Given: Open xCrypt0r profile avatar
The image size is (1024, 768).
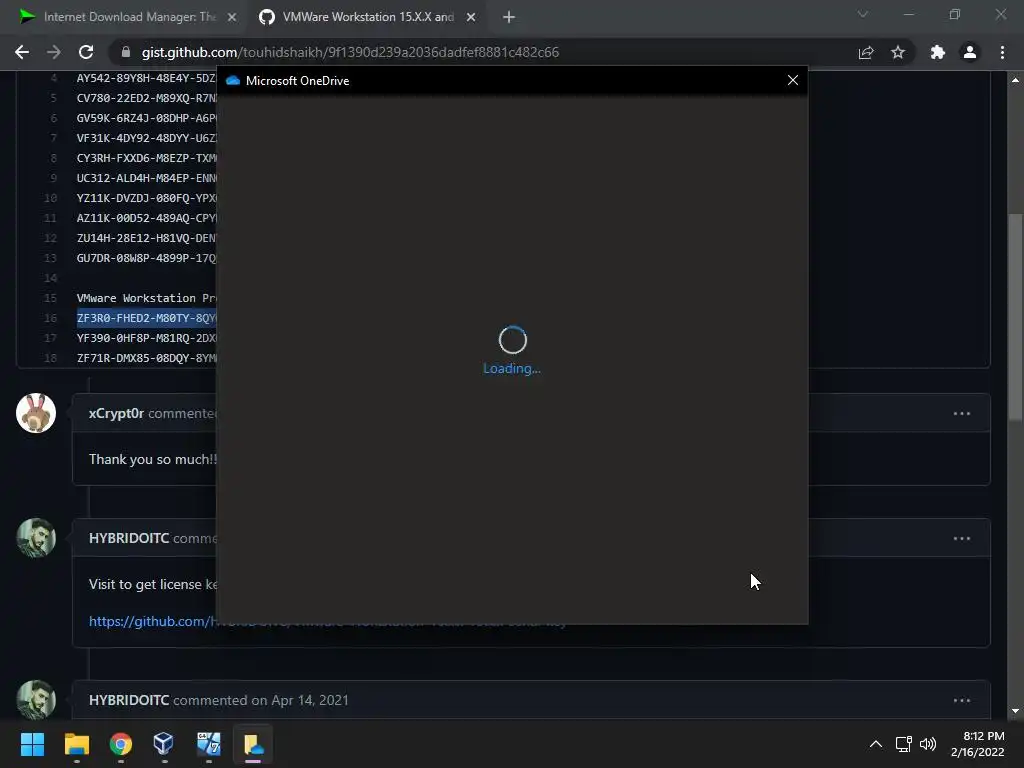Looking at the screenshot, I should (36, 413).
